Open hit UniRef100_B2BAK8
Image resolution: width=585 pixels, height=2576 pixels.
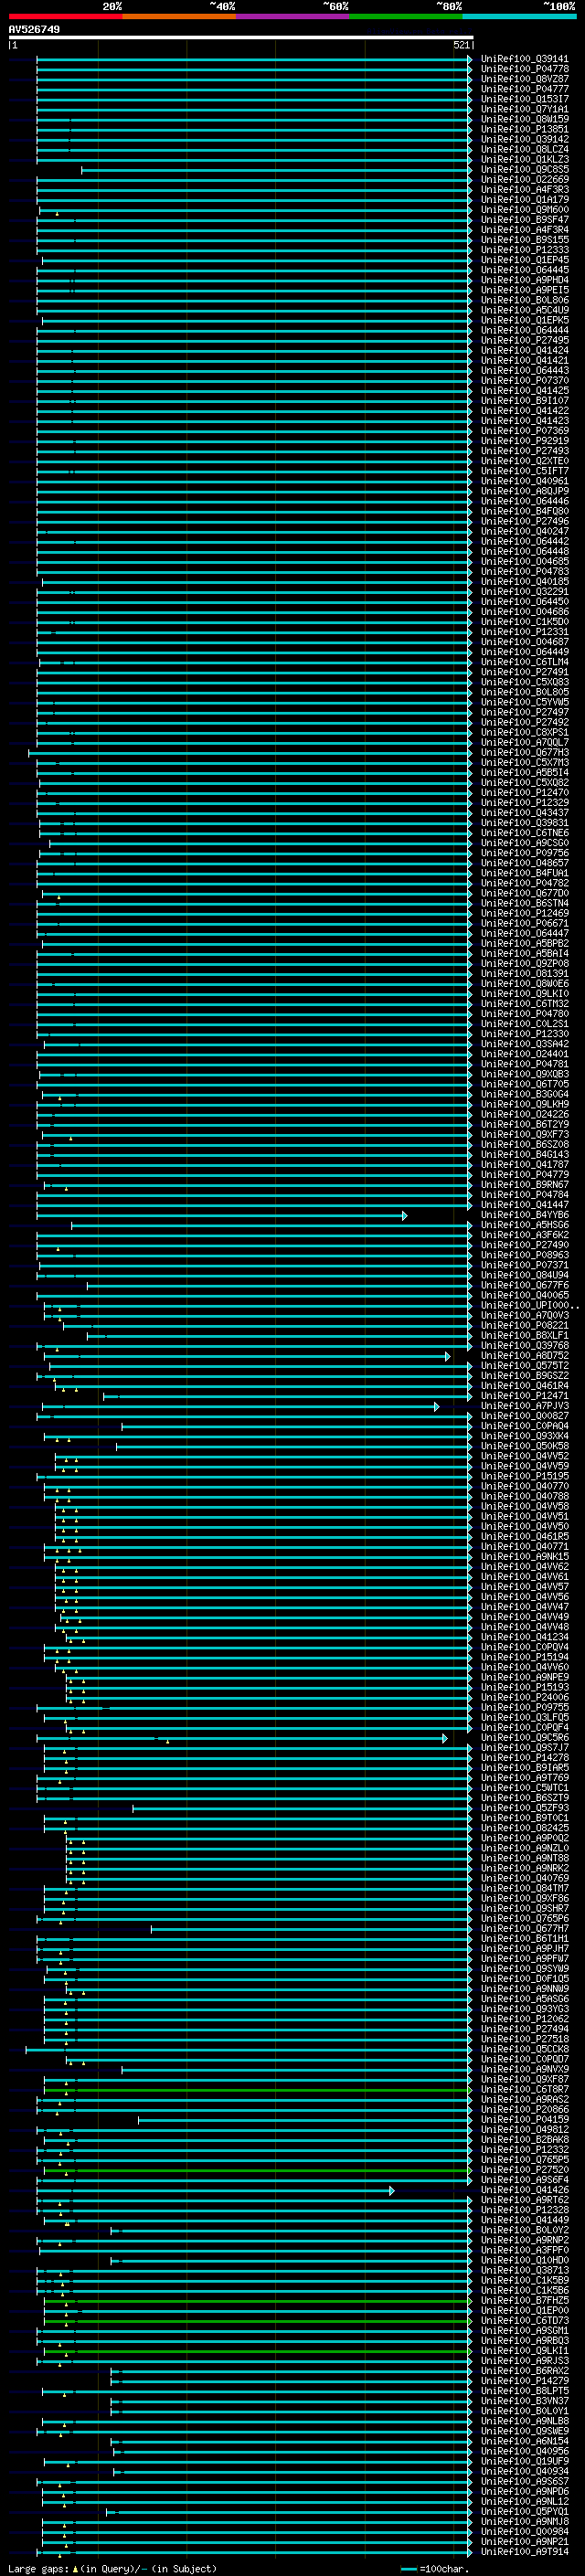pos(525,2140)
